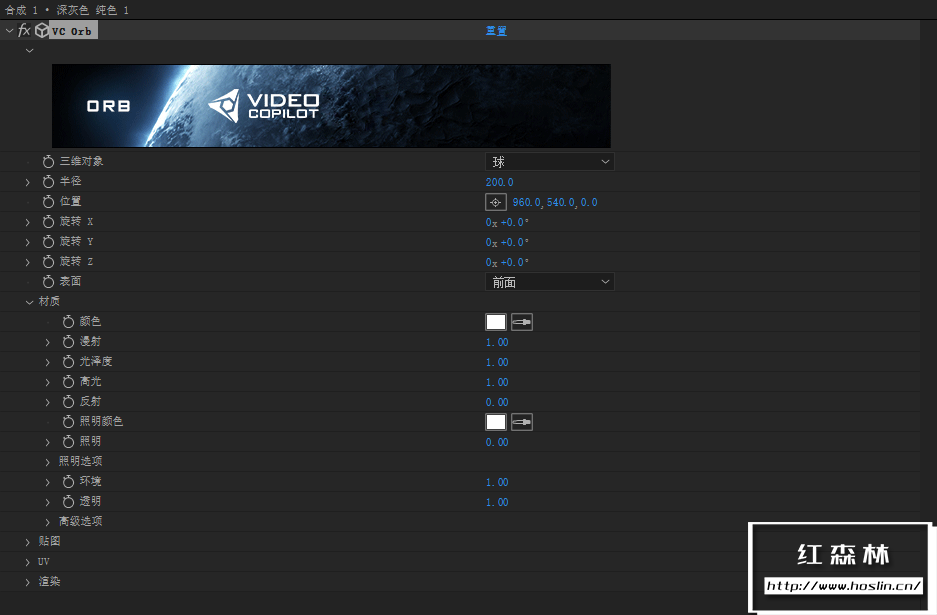Viewport: 937px width, 615px height.
Task: Expand the 光泽度 property
Action: click(47, 362)
